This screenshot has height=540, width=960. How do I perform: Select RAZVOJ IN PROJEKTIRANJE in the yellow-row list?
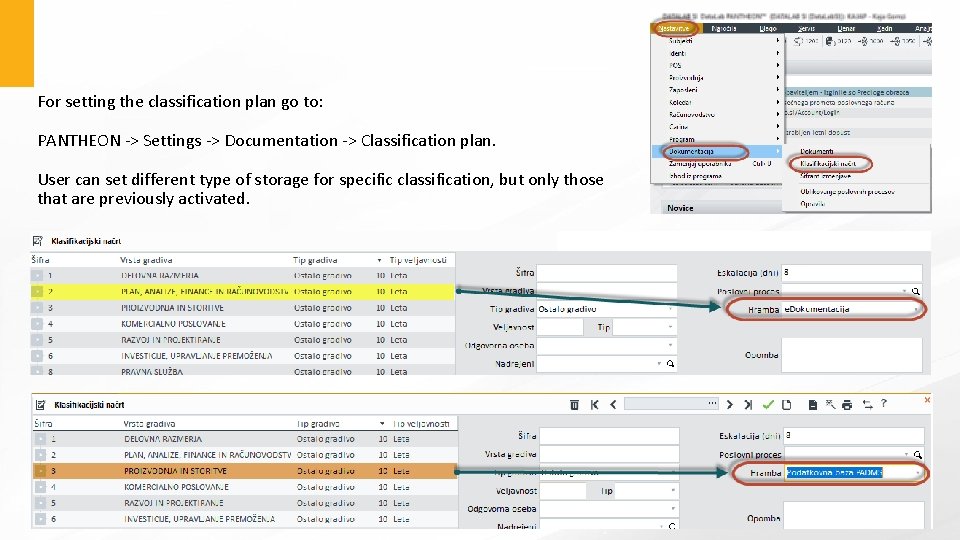[242, 339]
